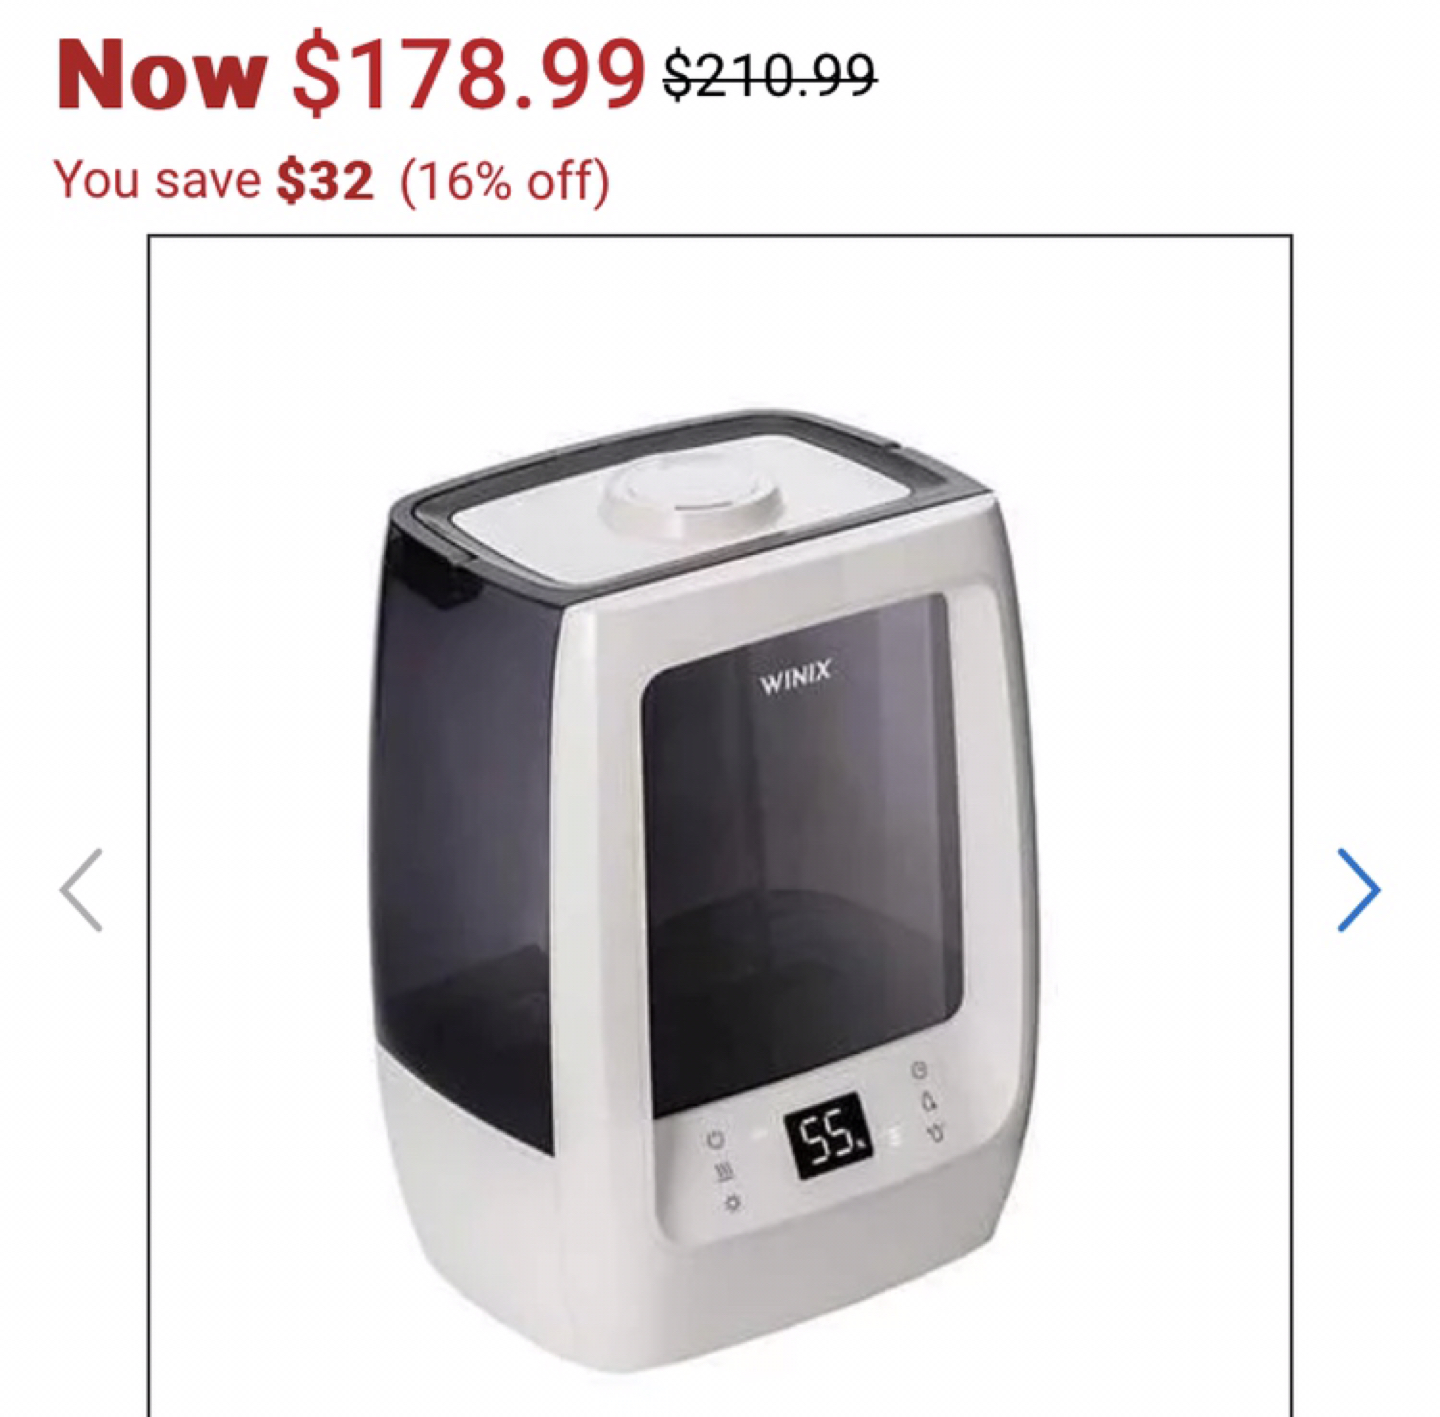
Task: Click the power icon on humidifier panel
Action: click(715, 1139)
